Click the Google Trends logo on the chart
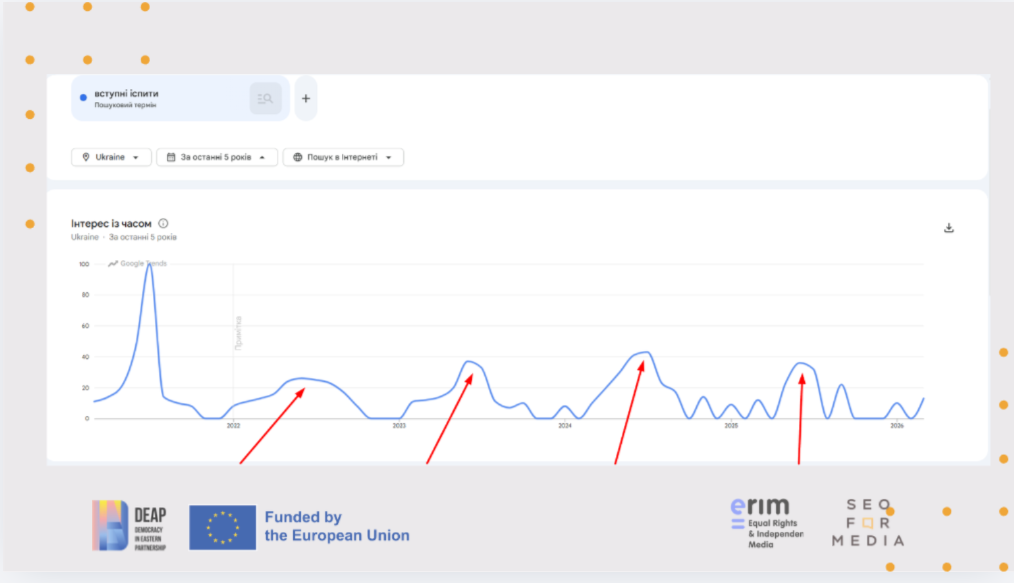 [138, 264]
